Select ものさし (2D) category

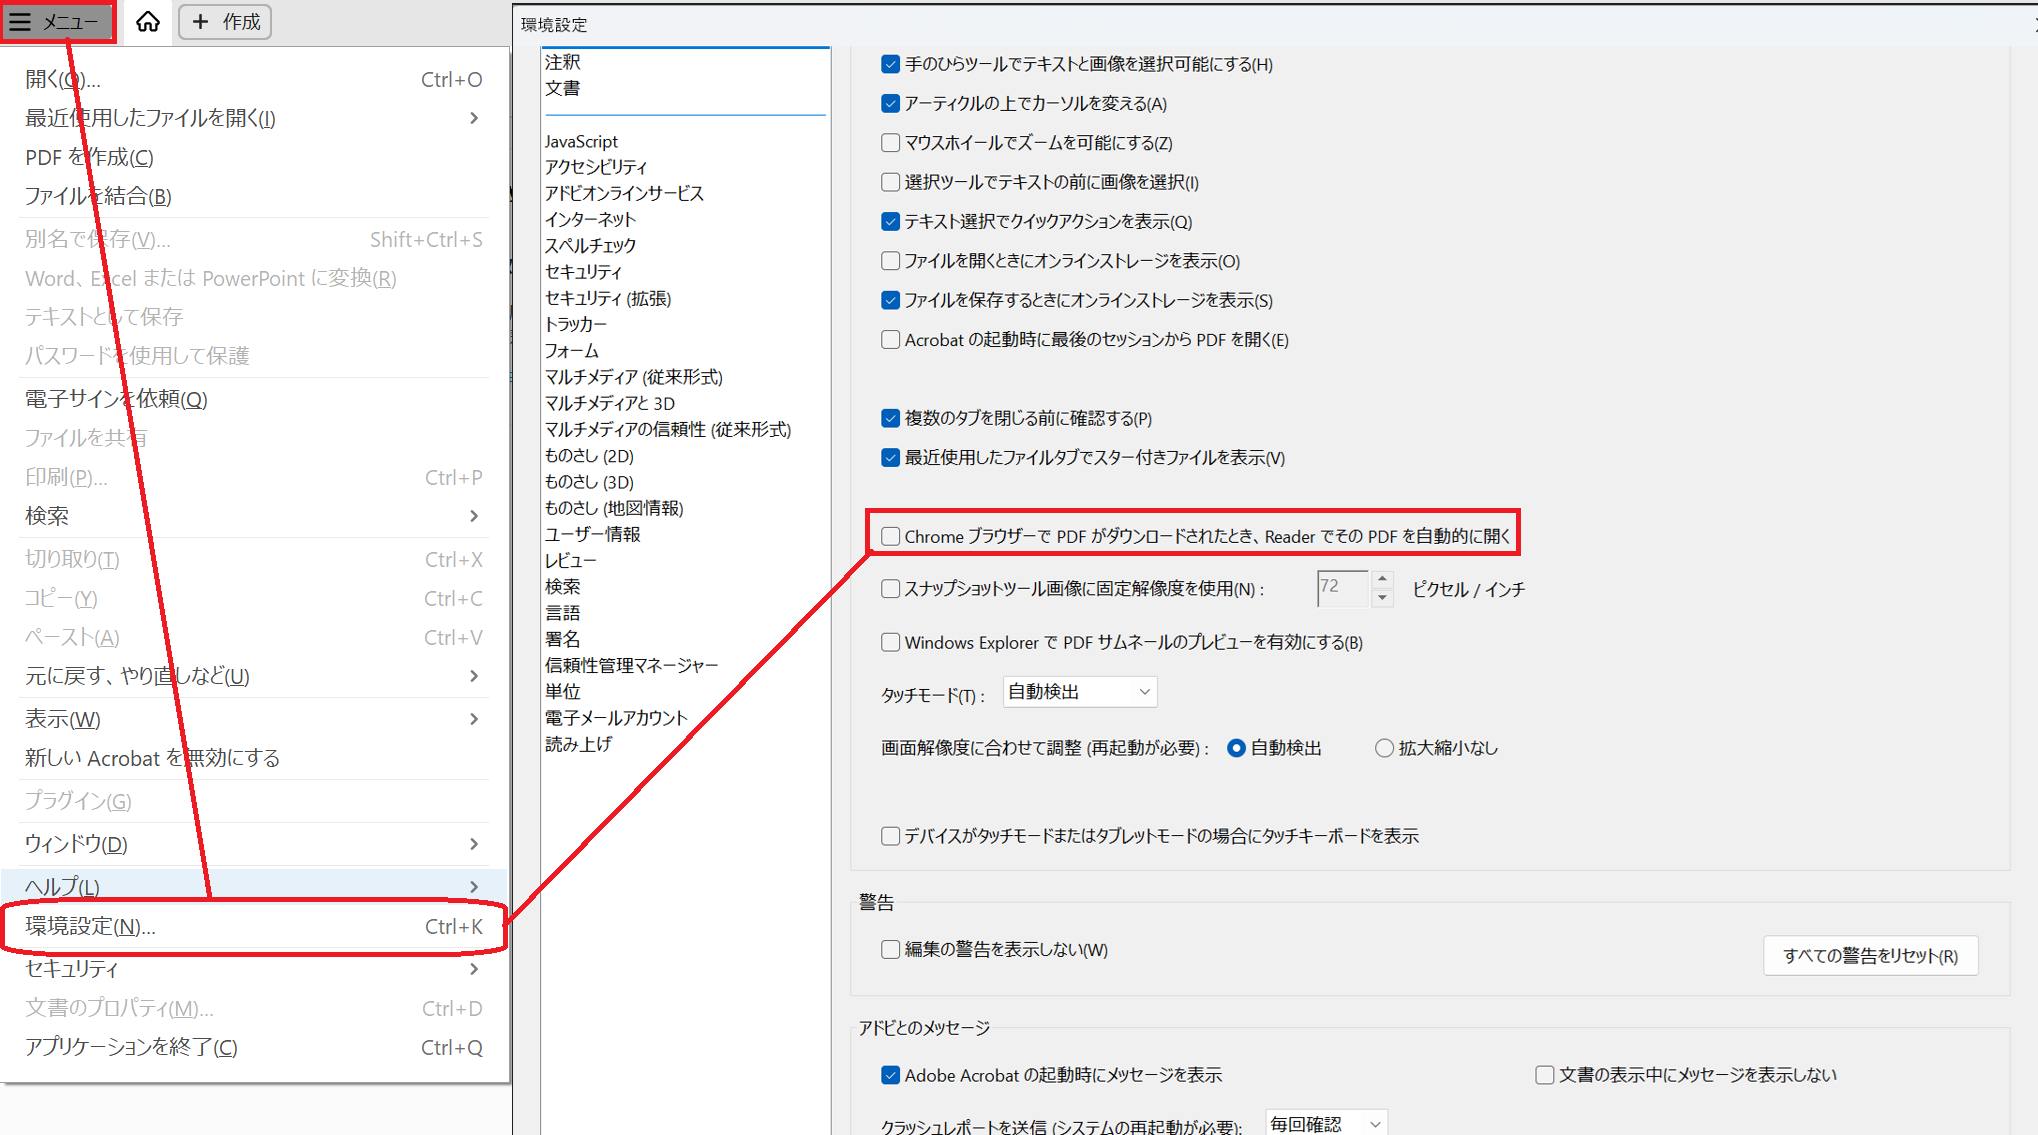point(589,456)
